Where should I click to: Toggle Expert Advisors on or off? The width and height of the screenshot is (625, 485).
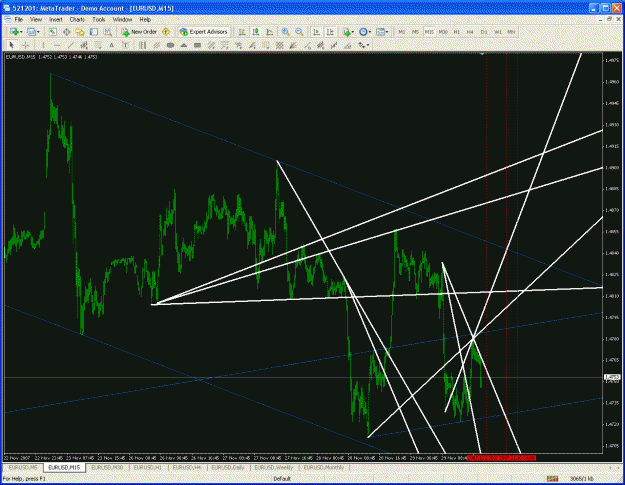pyautogui.click(x=203, y=32)
